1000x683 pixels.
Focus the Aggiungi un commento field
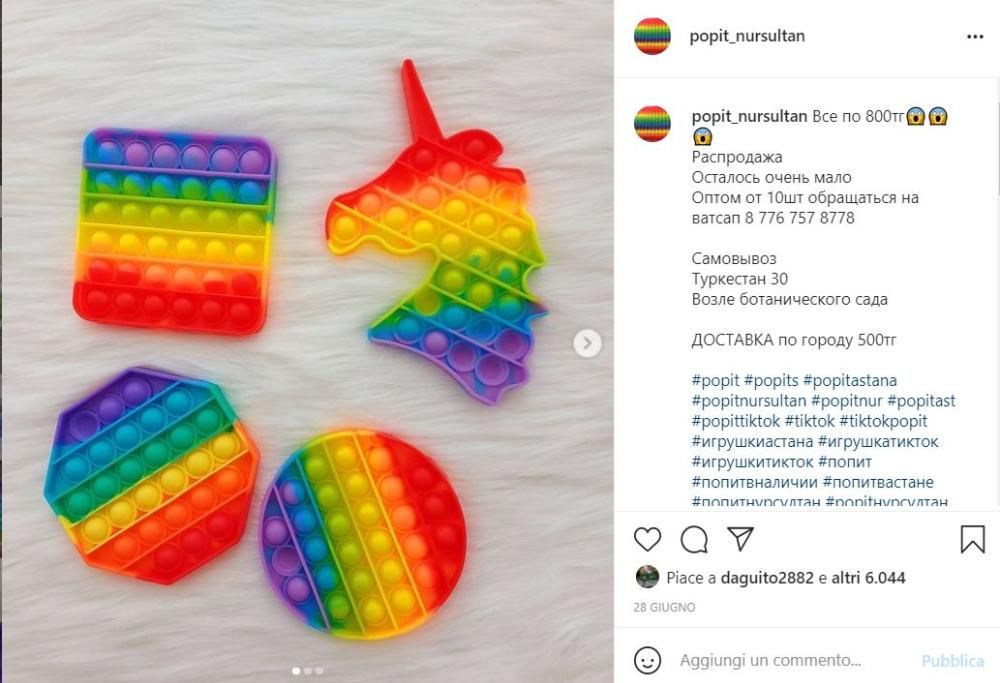(797, 660)
